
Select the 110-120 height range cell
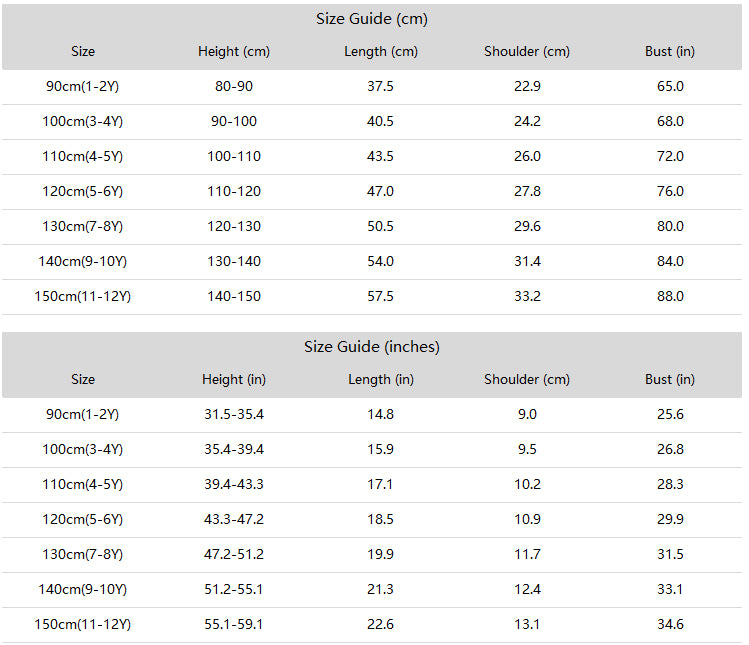234,192
